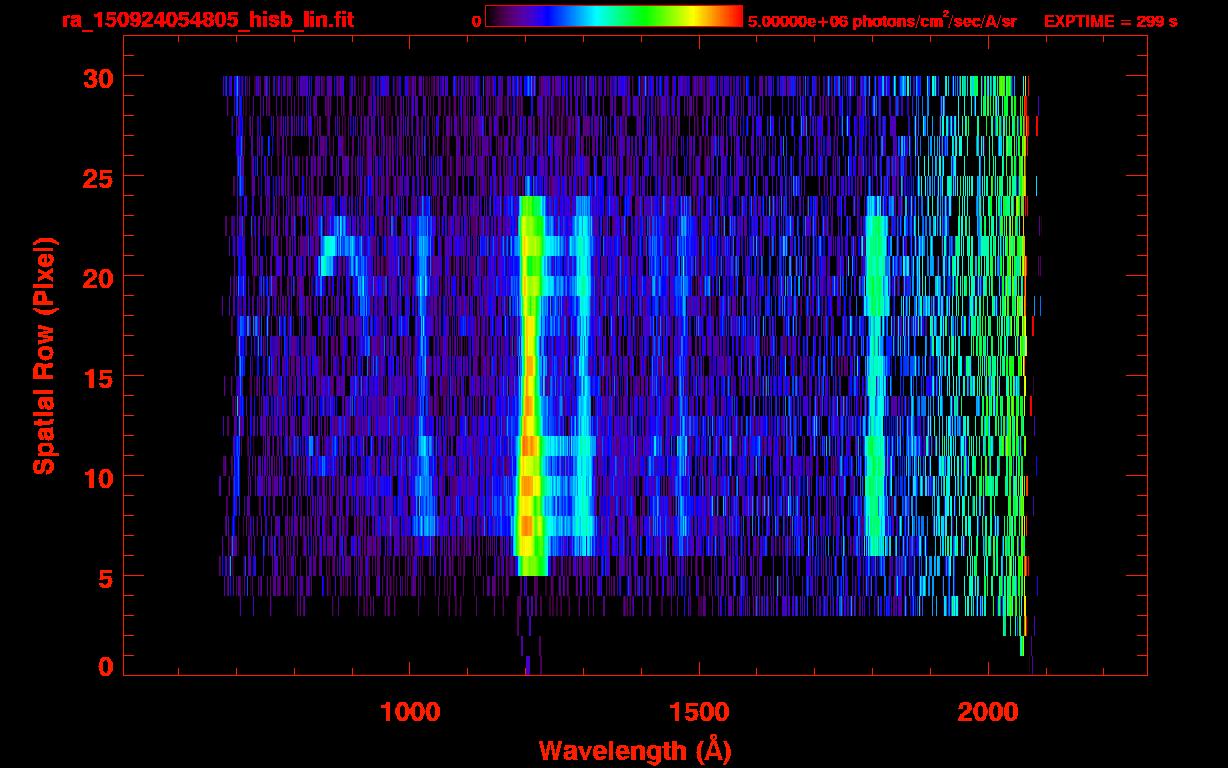Click the 5.00000e+06 photons/cm²/sec/Å/sr label

pos(882,20)
